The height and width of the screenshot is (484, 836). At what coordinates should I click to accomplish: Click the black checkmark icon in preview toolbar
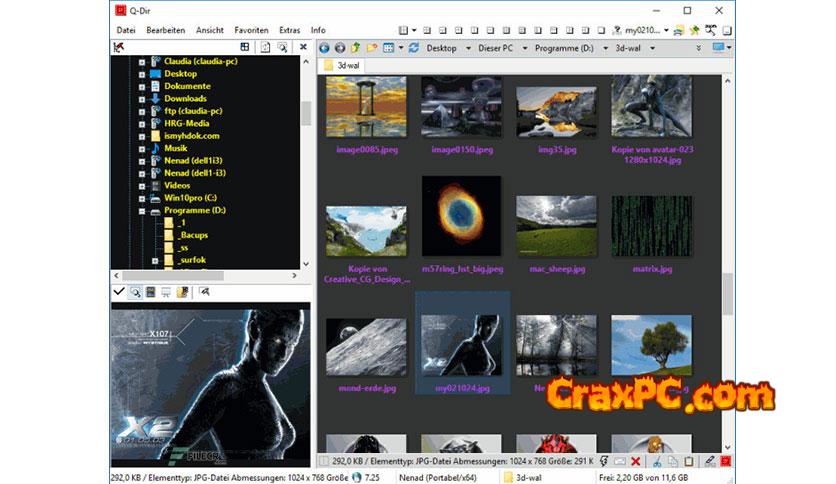pos(119,292)
